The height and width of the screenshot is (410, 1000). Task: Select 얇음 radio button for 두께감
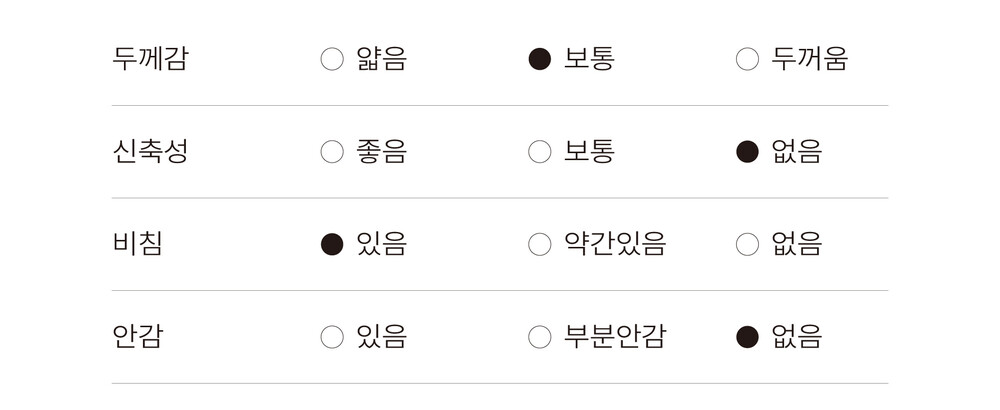[x=332, y=60]
